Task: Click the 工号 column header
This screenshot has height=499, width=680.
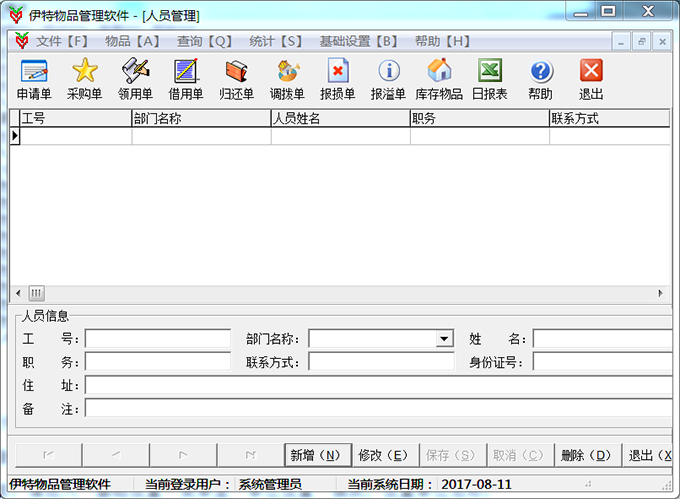Action: pyautogui.click(x=75, y=118)
